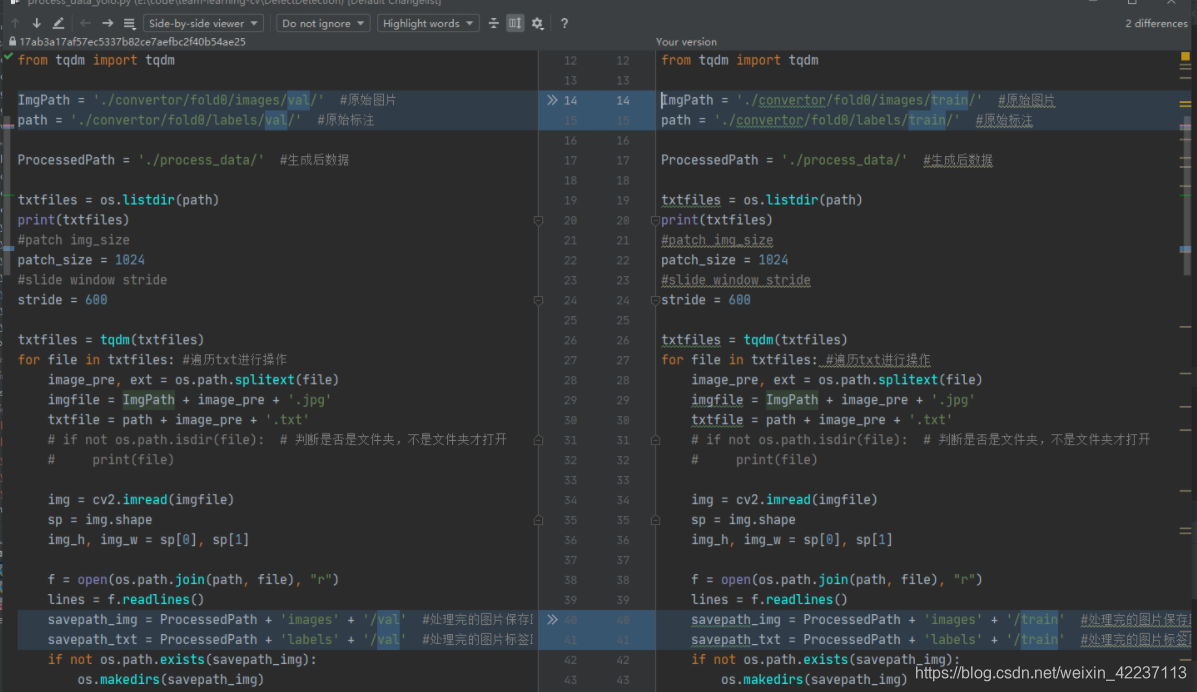Click the lock icon beside revision hash
The width and height of the screenshot is (1197, 692).
[x=12, y=42]
